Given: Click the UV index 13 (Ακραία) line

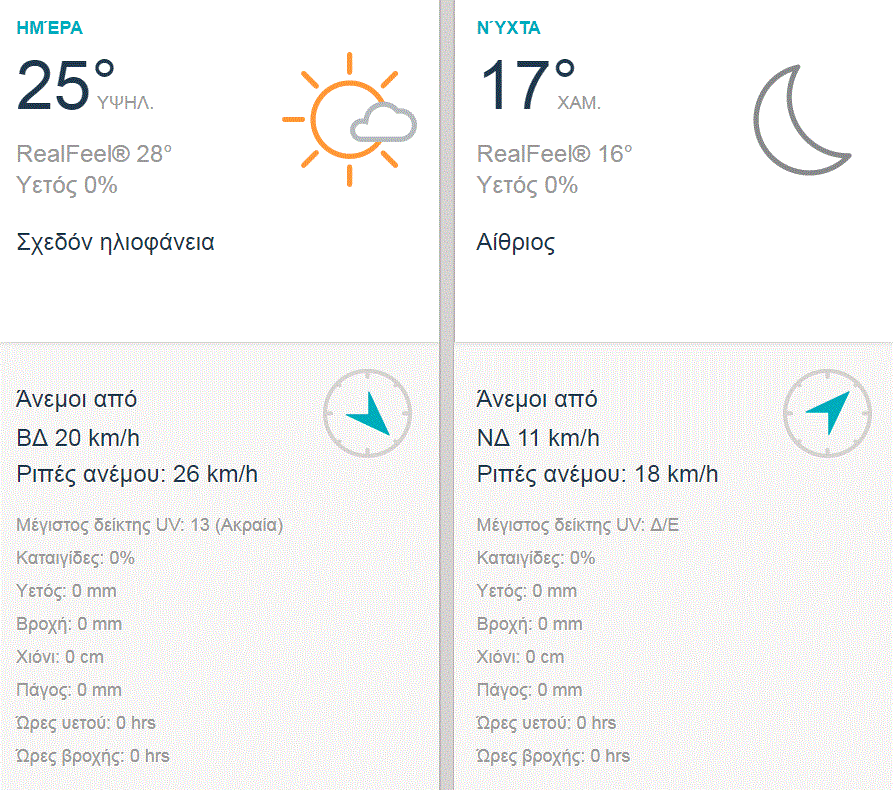Looking at the screenshot, I should point(150,525).
